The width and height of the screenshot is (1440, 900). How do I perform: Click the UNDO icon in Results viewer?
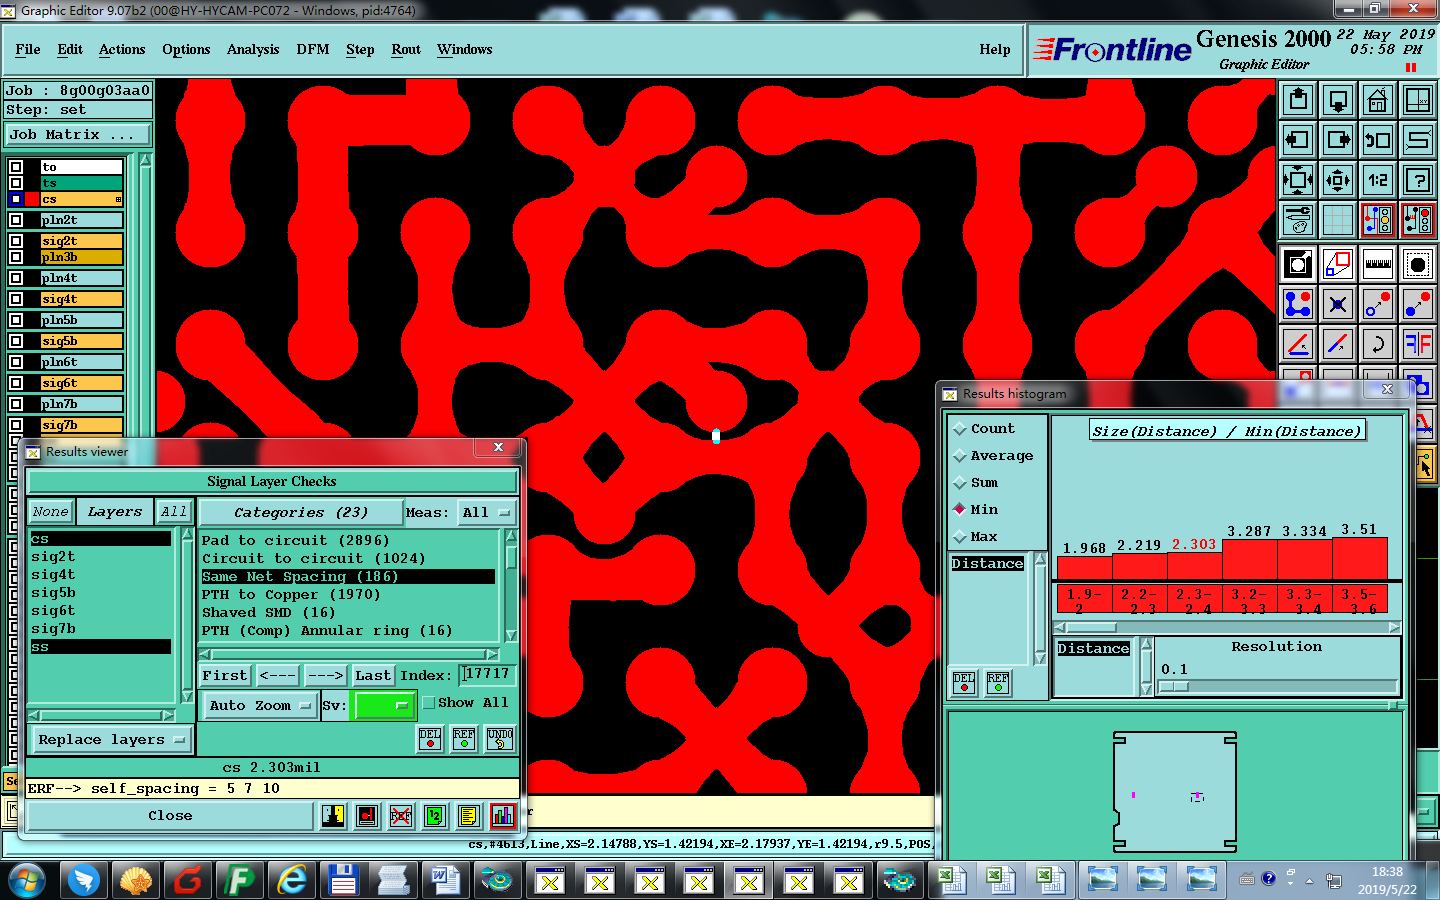[x=500, y=739]
